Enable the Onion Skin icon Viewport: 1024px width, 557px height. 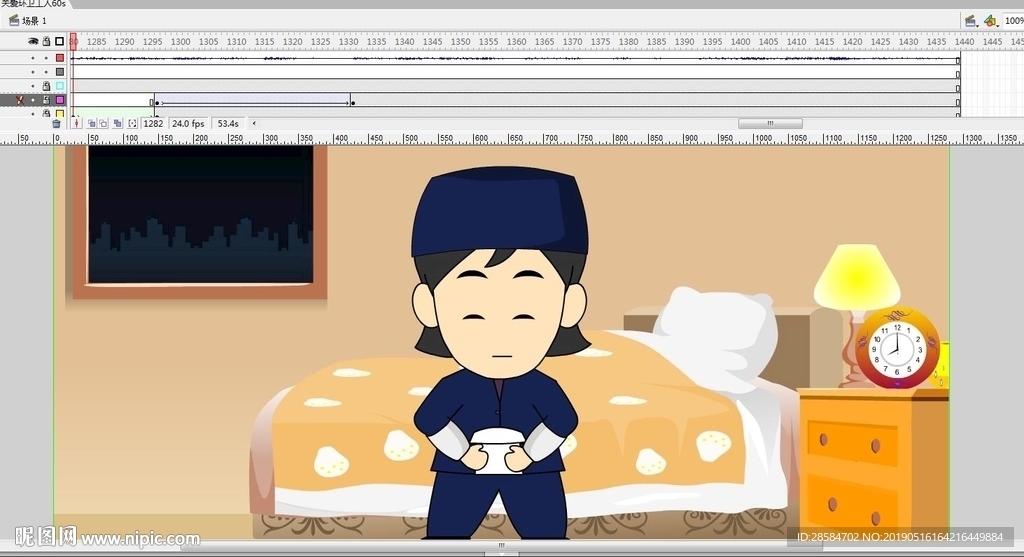click(x=91, y=123)
